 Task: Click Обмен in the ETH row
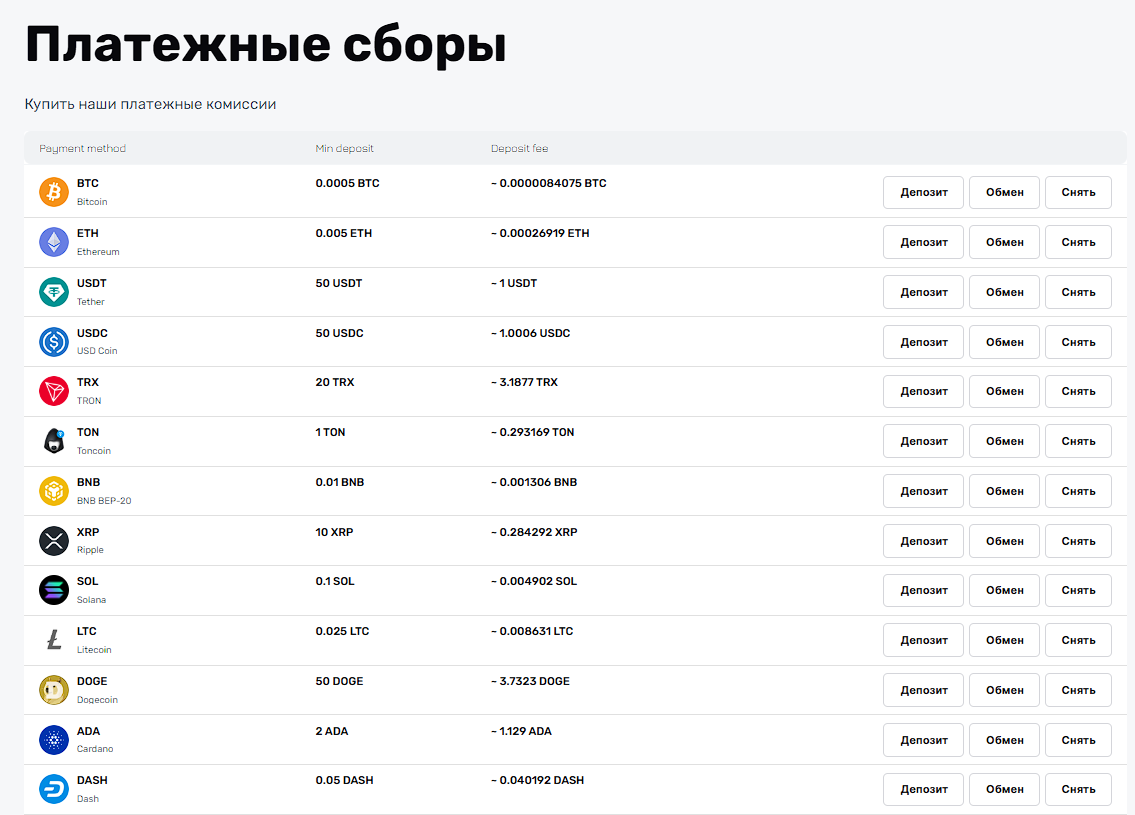1005,242
